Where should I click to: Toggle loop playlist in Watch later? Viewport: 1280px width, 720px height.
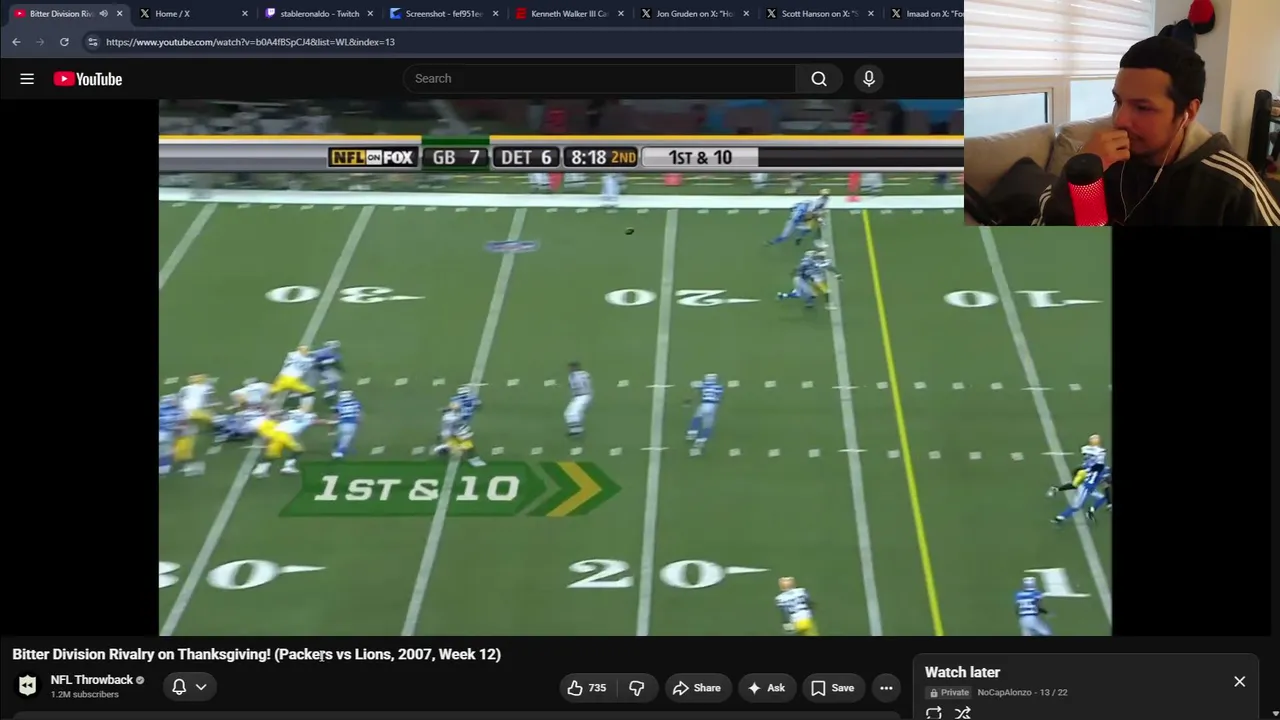pyautogui.click(x=934, y=713)
